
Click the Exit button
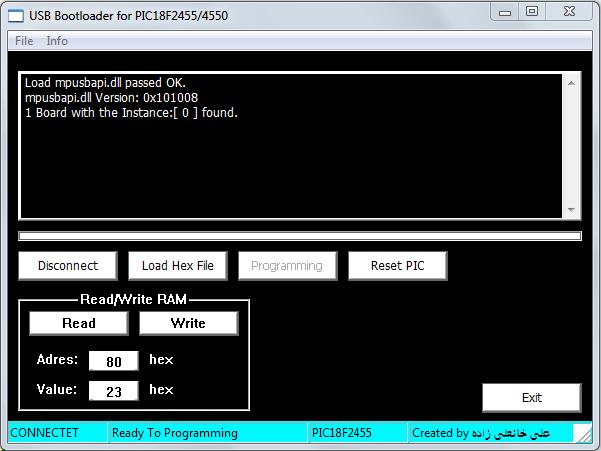click(531, 397)
